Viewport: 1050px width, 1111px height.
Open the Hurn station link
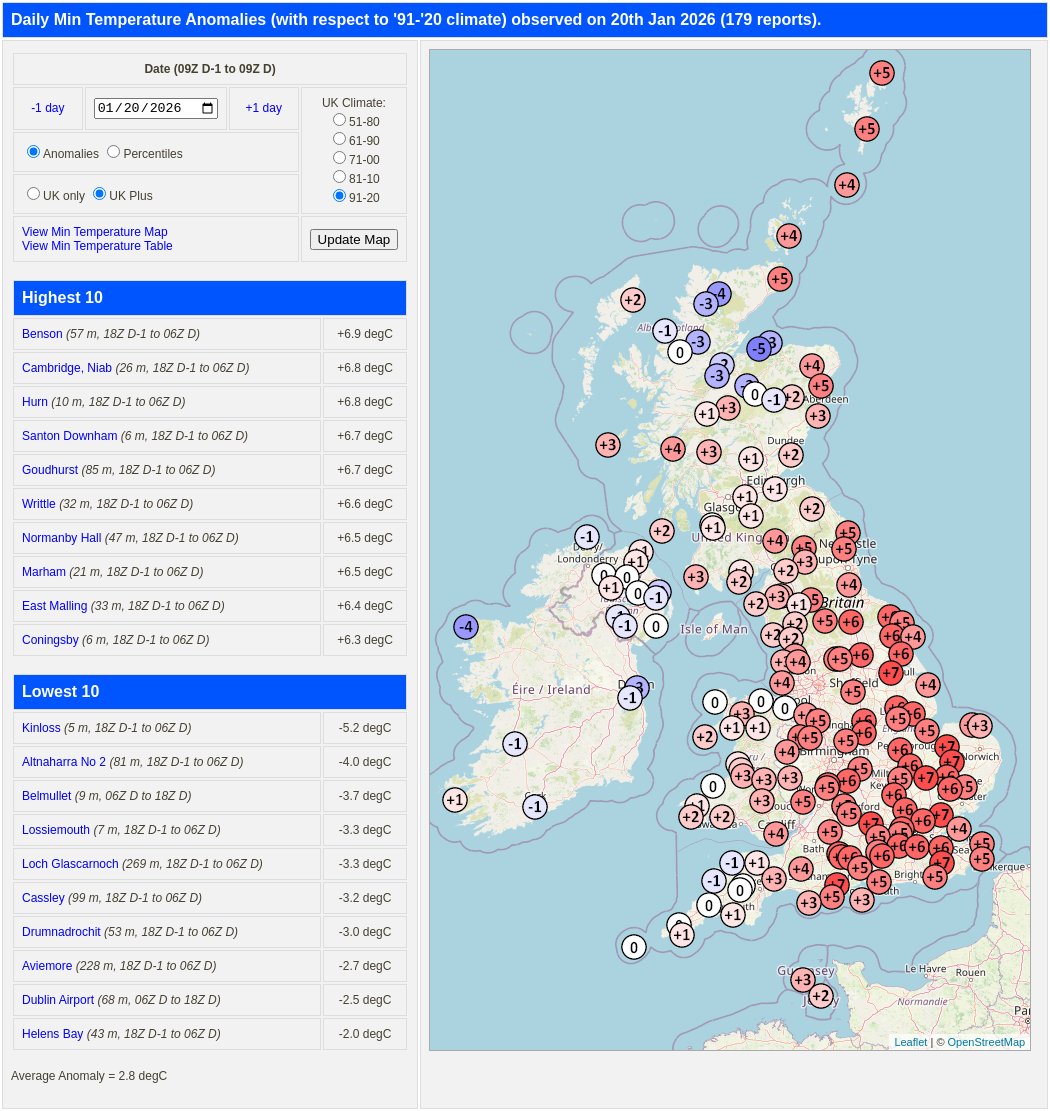pyautogui.click(x=35, y=402)
